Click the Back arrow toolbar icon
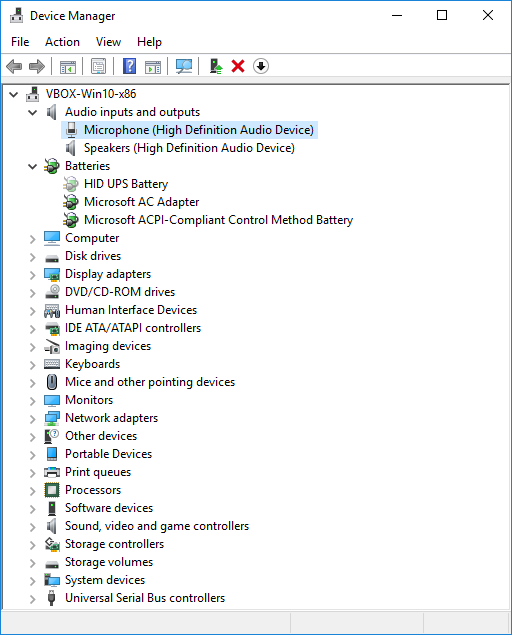Screen dimensions: 512x635 (x=14, y=66)
